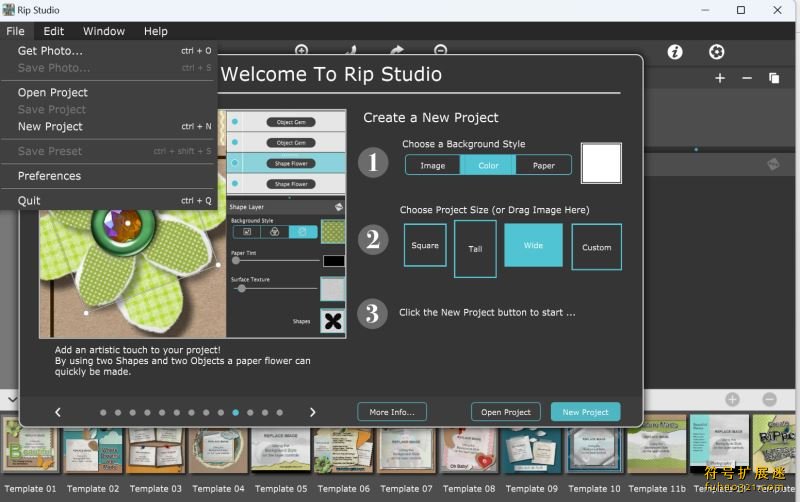Select Template 02 thumbnail
This screenshot has height=502, width=800.
pyautogui.click(x=93, y=449)
